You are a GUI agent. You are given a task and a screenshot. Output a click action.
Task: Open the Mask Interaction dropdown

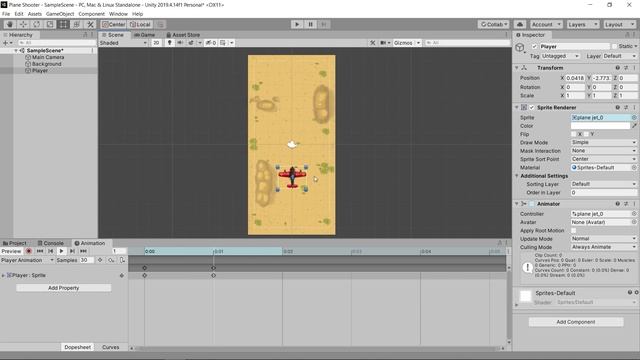(604, 151)
